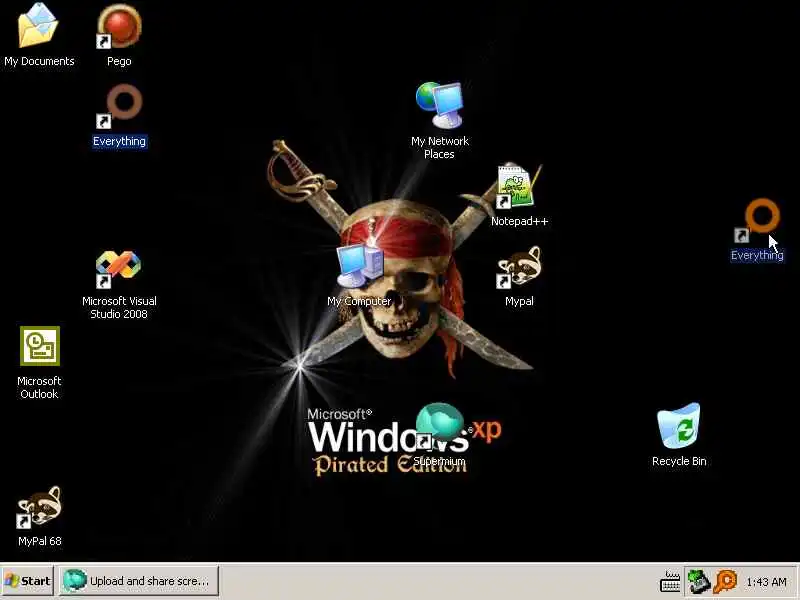800x600 pixels.
Task: Select the Recycle Bin icon
Action: tap(679, 426)
